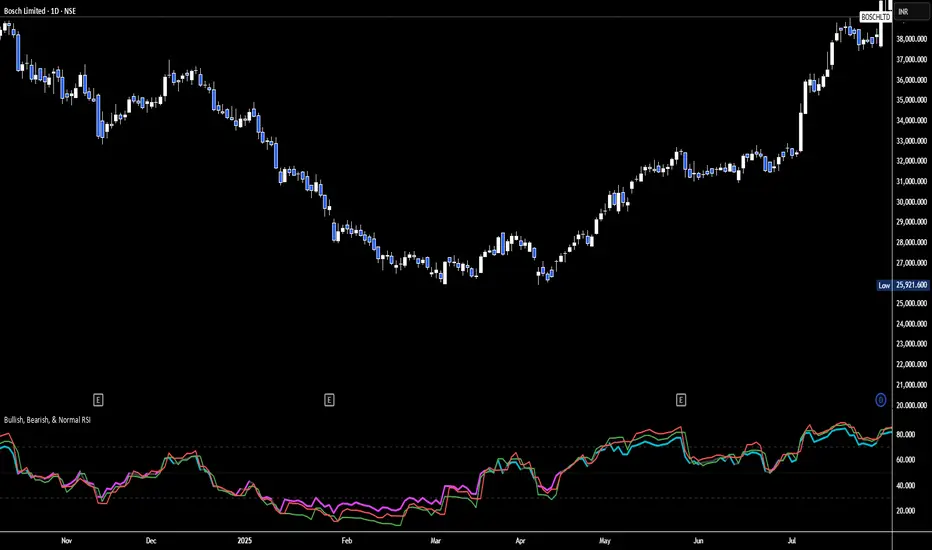Click the 20.000 RSI scale label
This screenshot has height=550, width=932.
coord(906,511)
